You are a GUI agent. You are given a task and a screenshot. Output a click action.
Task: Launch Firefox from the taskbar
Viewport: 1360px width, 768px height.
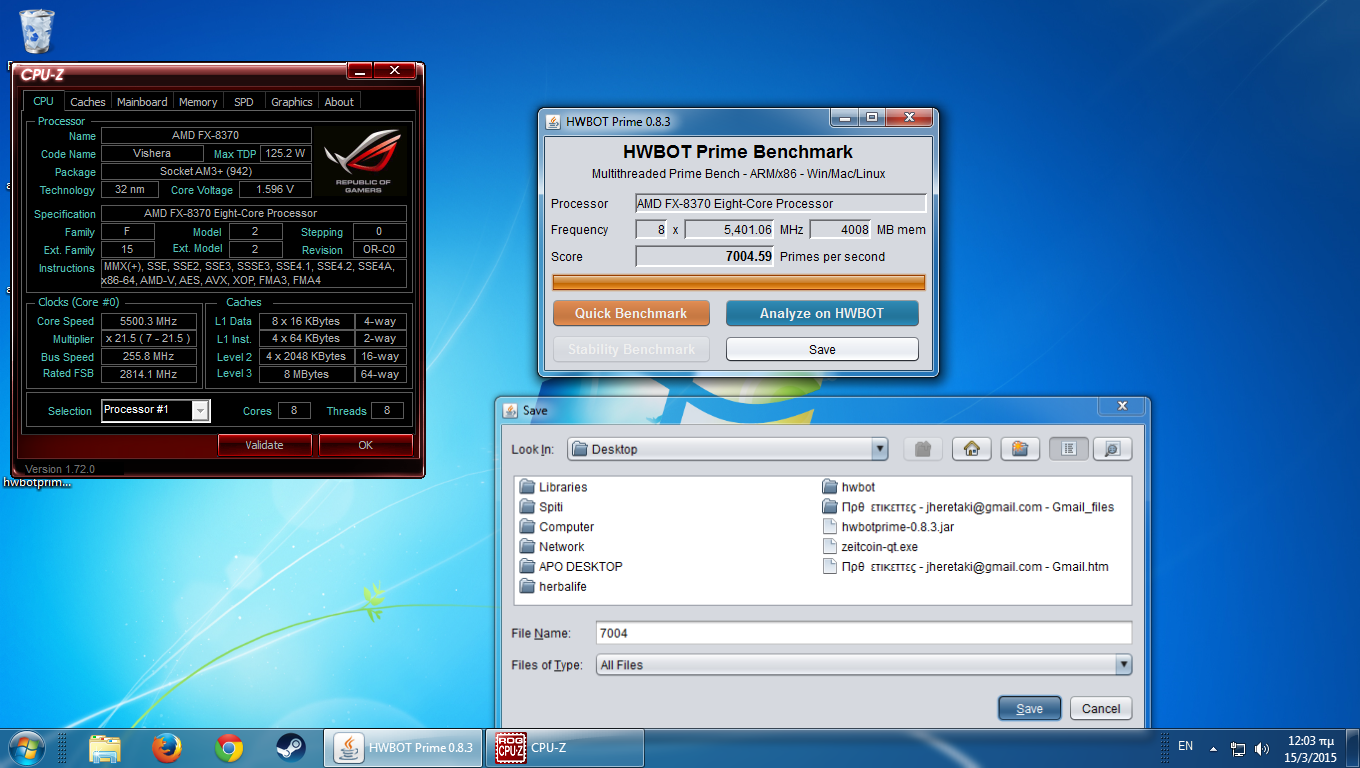[x=167, y=748]
